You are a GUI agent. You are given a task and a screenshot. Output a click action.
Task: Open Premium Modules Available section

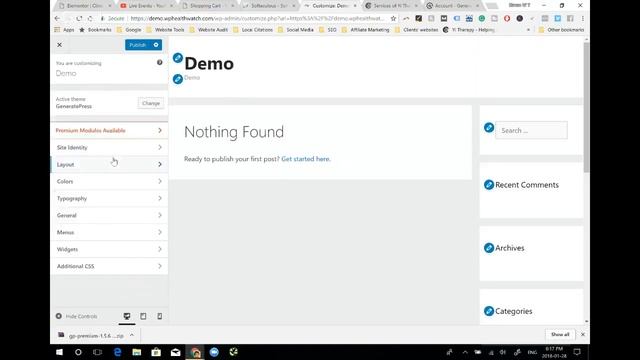[x=109, y=131]
